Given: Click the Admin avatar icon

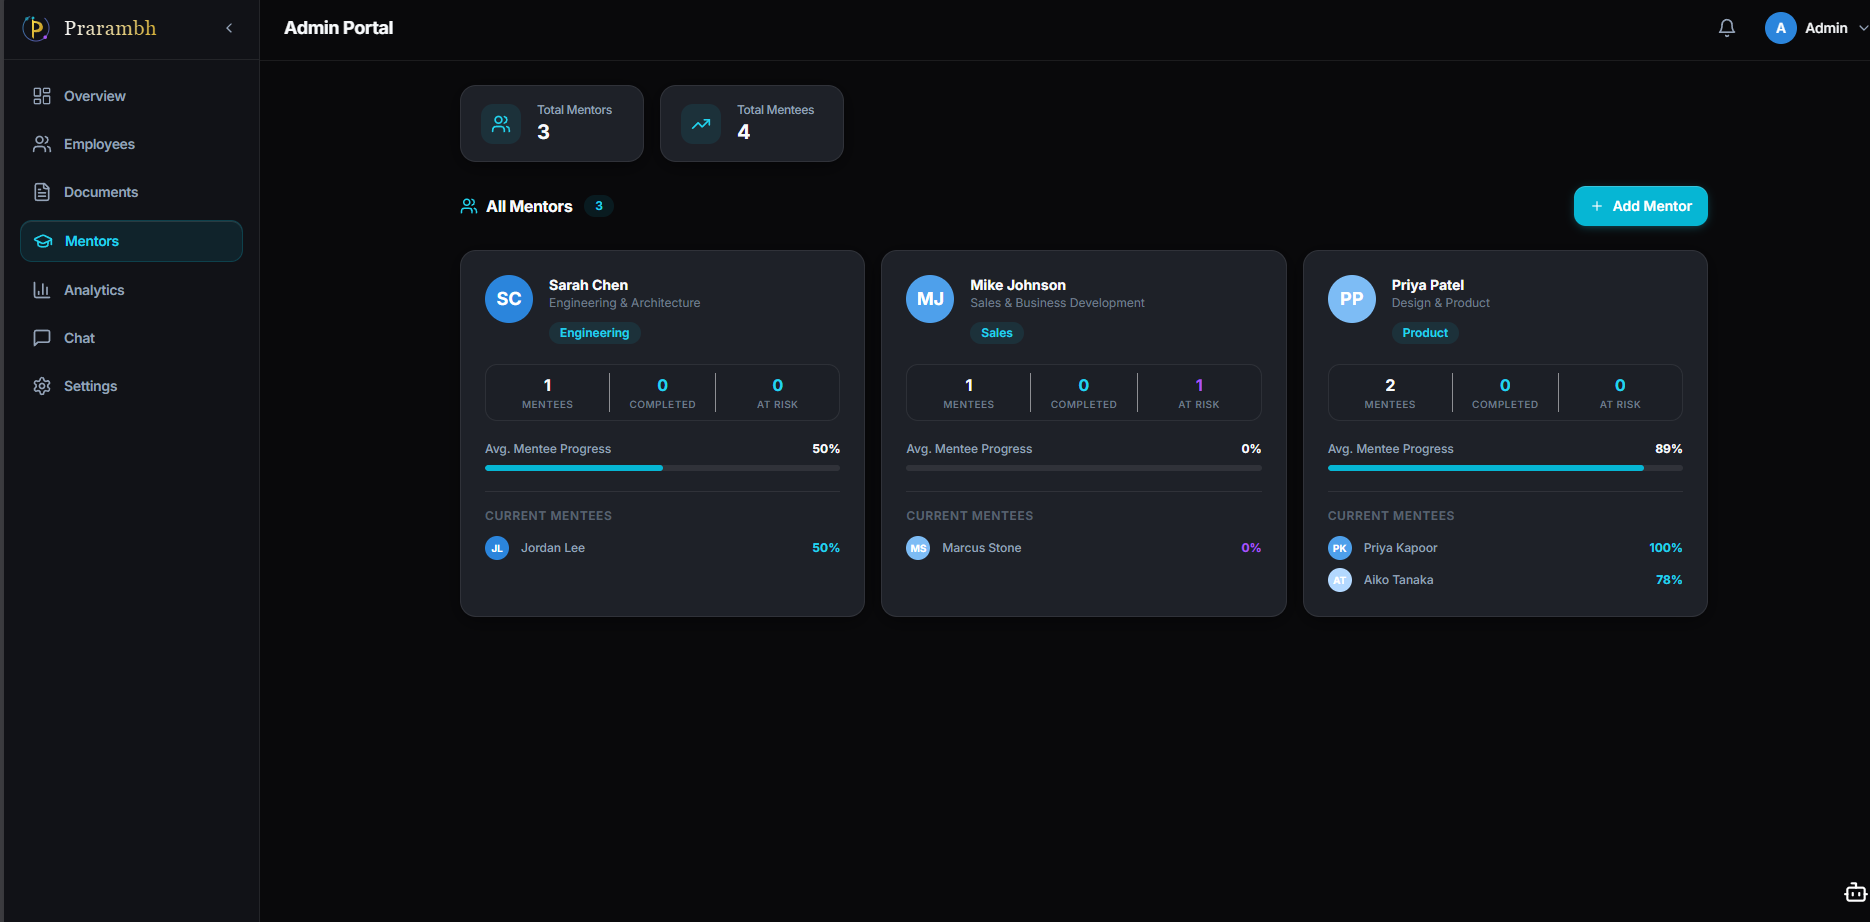Looking at the screenshot, I should (x=1781, y=28).
